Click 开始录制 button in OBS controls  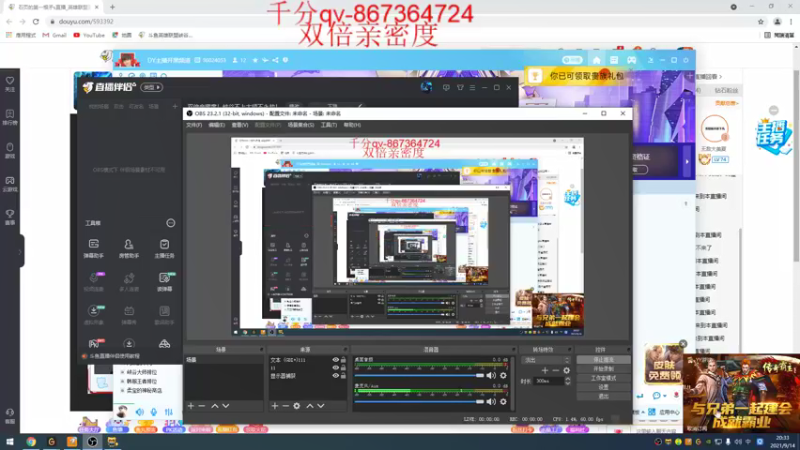604,369
